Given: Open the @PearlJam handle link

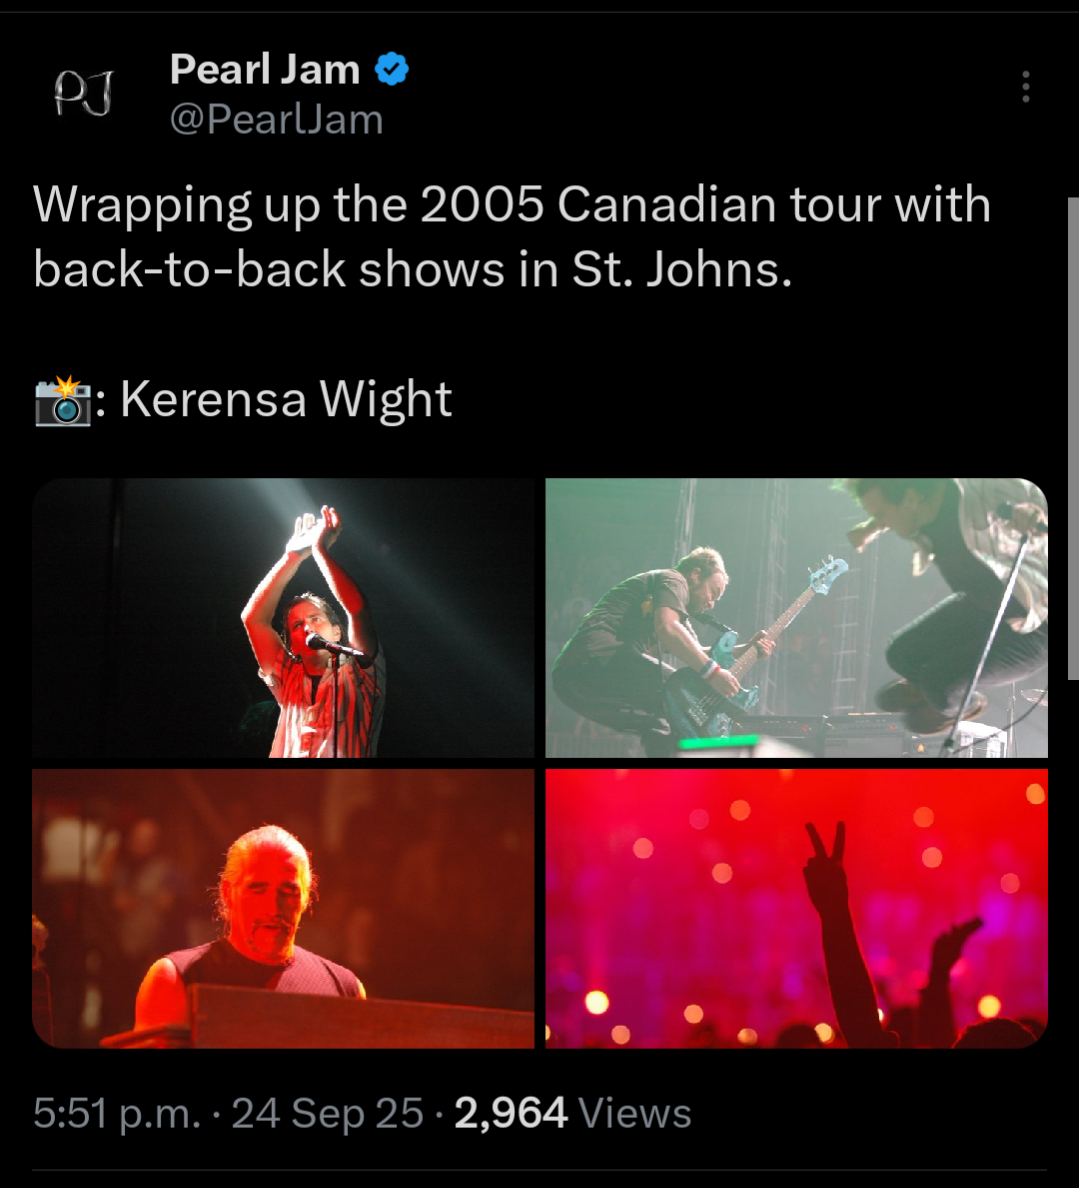Looking at the screenshot, I should click(x=277, y=120).
